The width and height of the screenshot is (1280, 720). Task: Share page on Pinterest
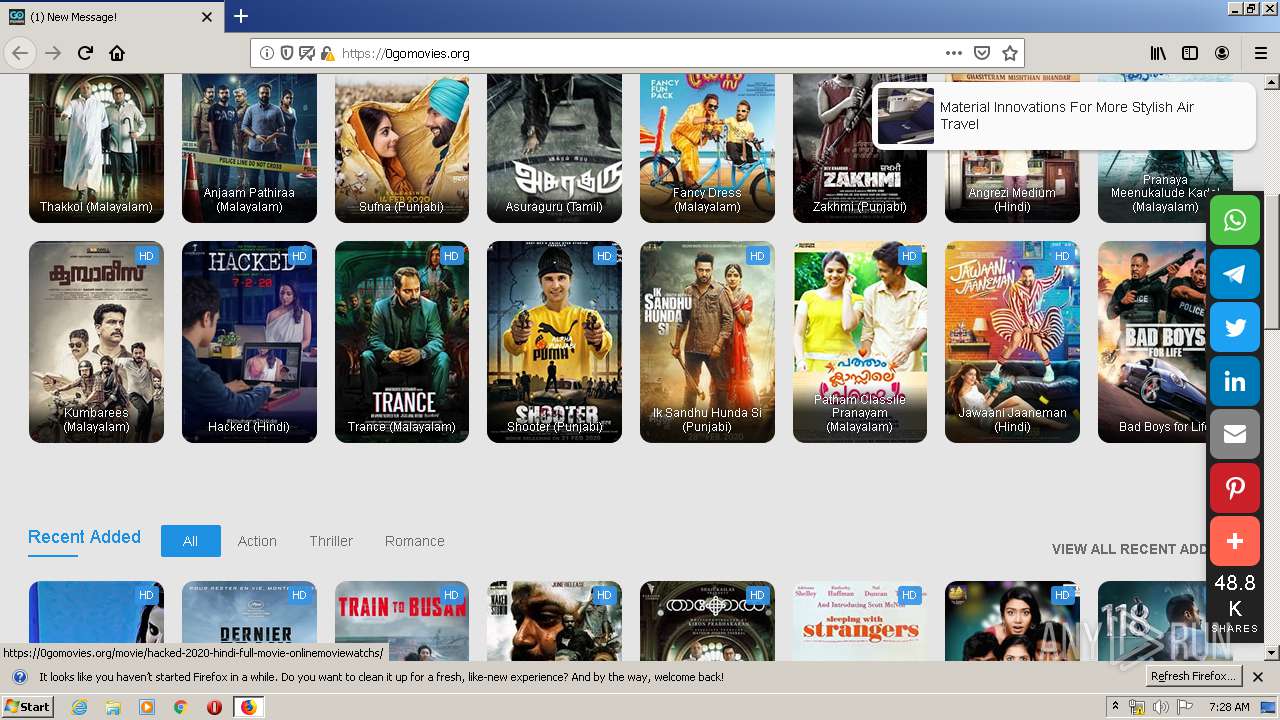click(1235, 488)
